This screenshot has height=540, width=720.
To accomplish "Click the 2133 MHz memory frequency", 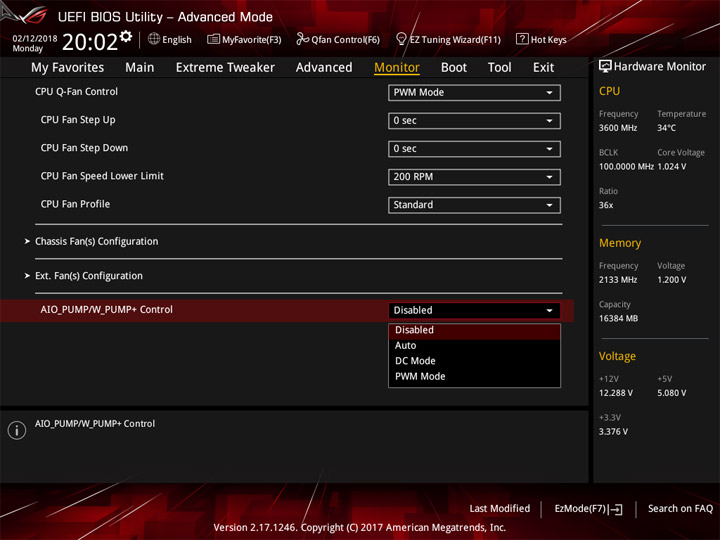I will click(x=618, y=280).
